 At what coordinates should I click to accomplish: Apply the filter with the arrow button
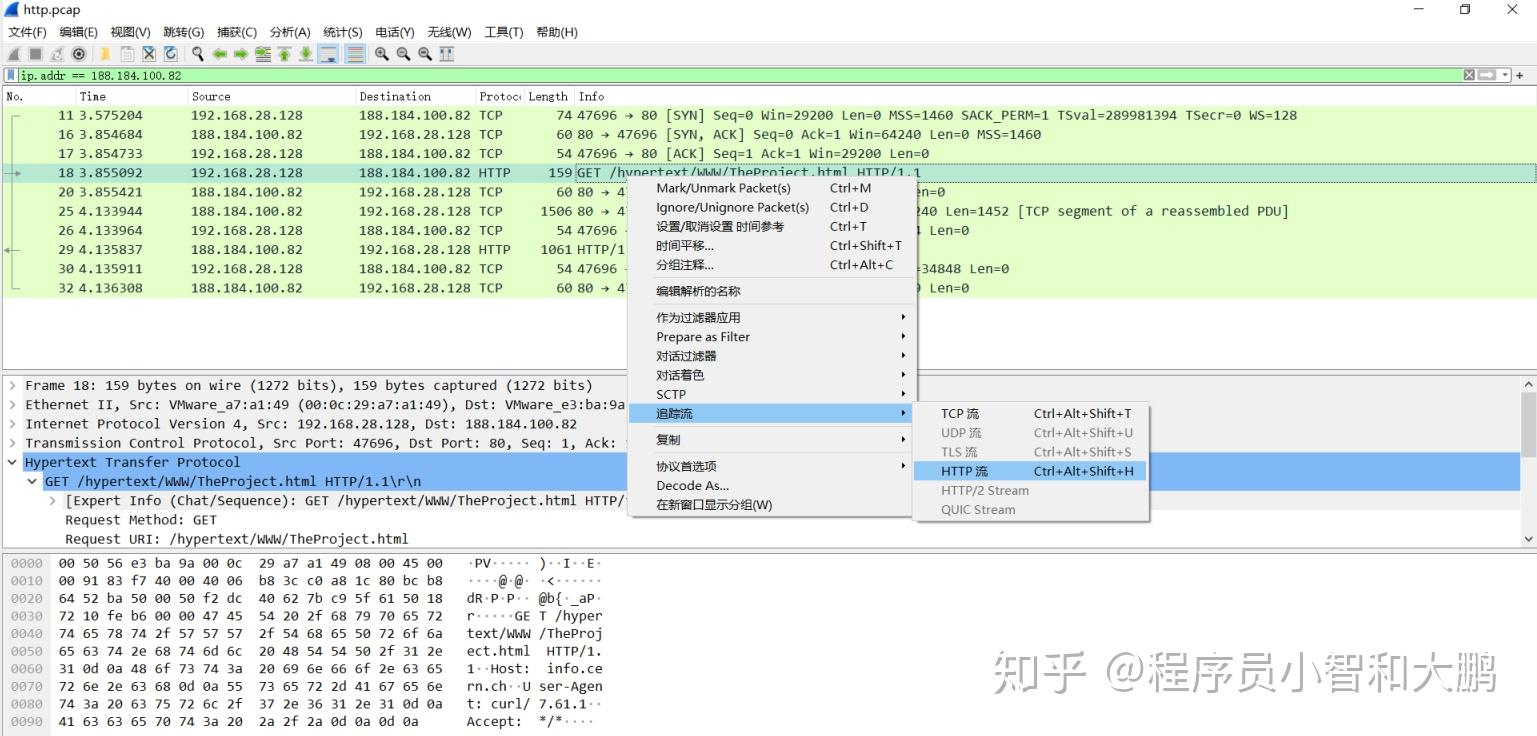[x=1489, y=73]
